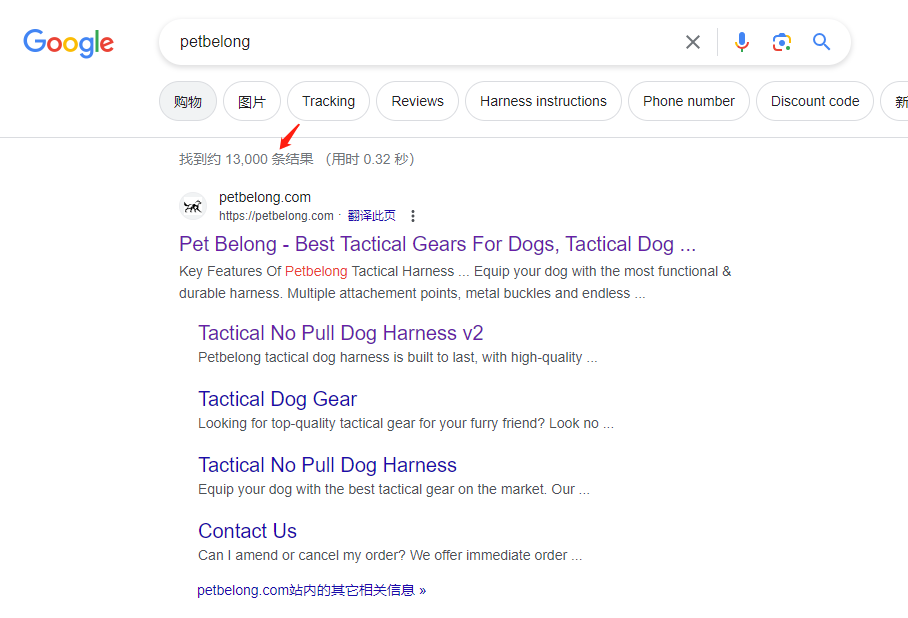Choose the Reviews filter chip
The image size is (908, 618).
click(x=417, y=101)
